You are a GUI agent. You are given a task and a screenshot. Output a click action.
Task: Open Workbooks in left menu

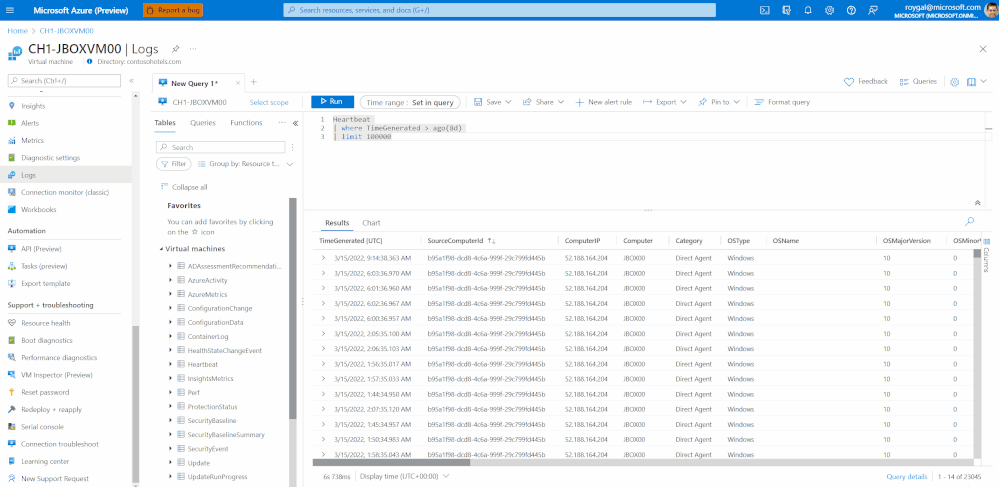click(38, 209)
